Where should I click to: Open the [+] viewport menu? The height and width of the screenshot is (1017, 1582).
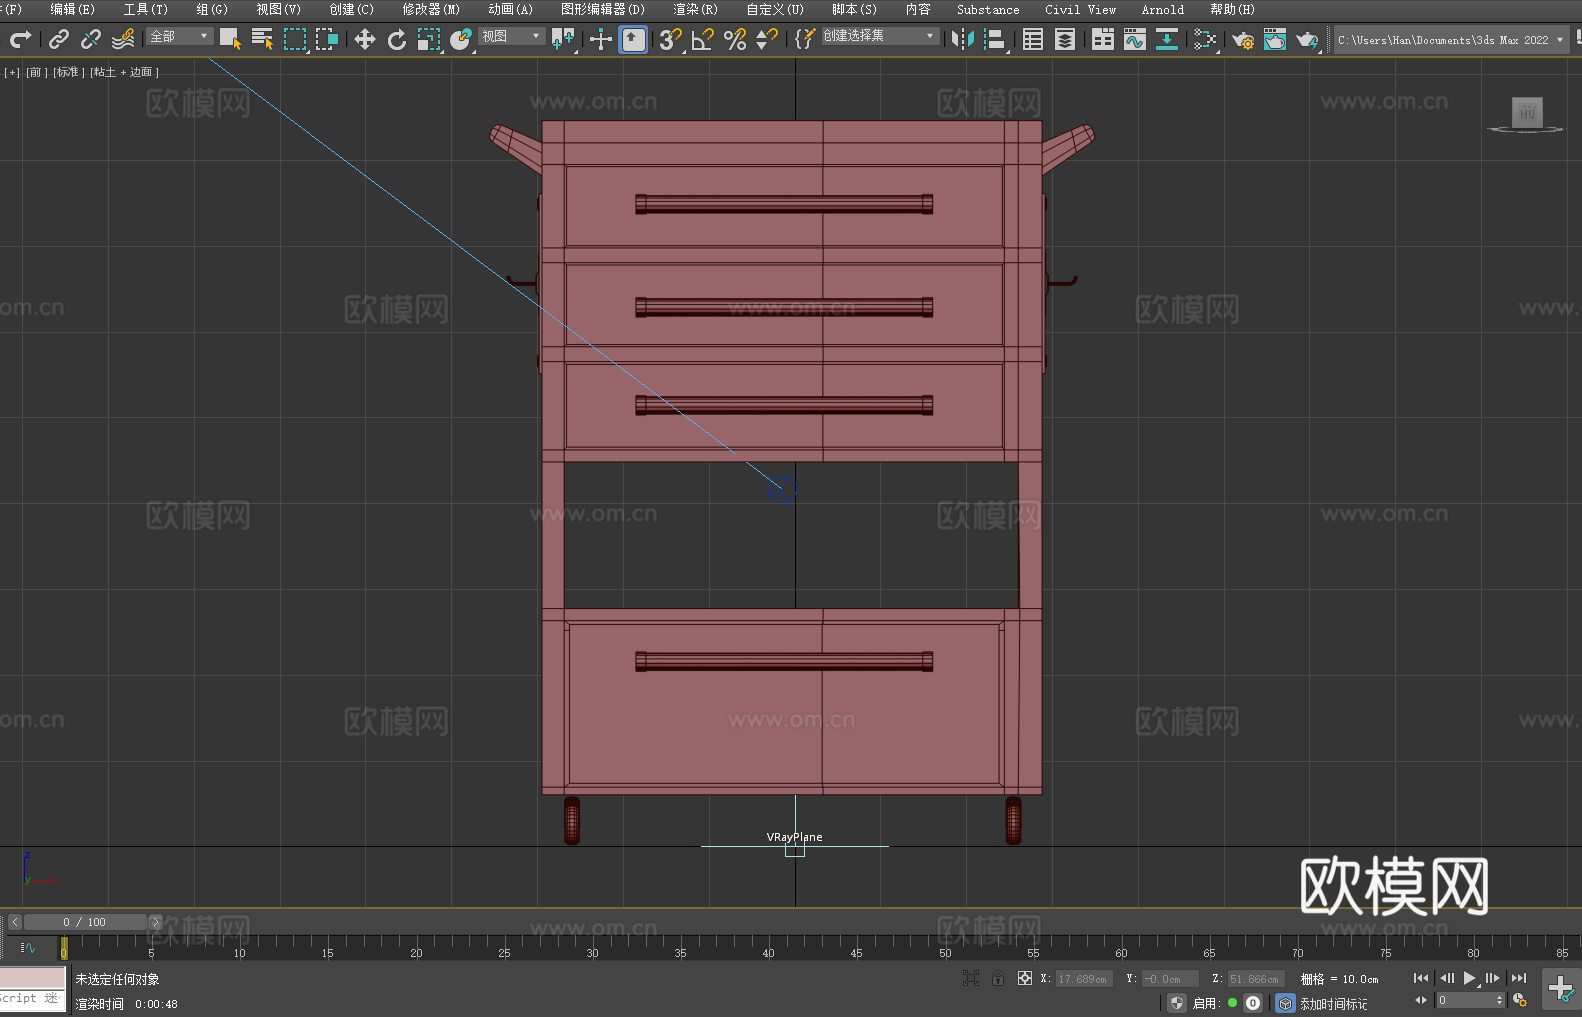12,72
